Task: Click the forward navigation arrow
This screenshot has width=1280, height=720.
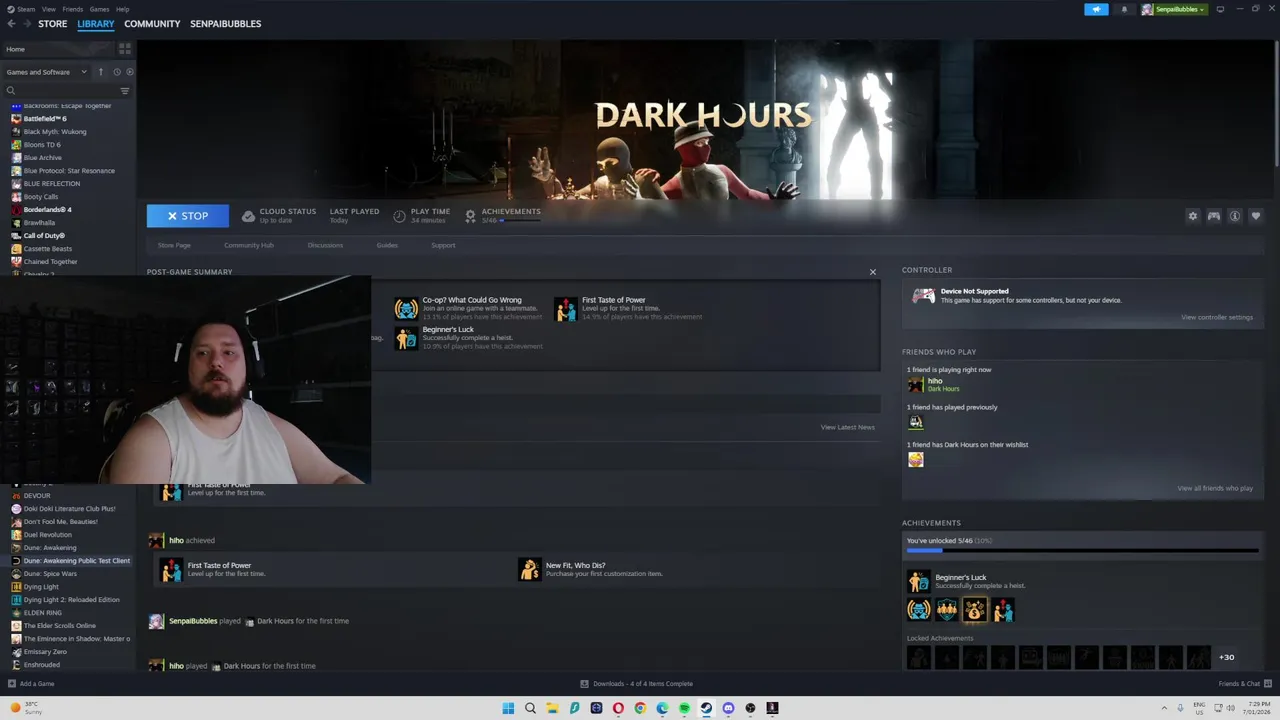Action: click(x=27, y=24)
